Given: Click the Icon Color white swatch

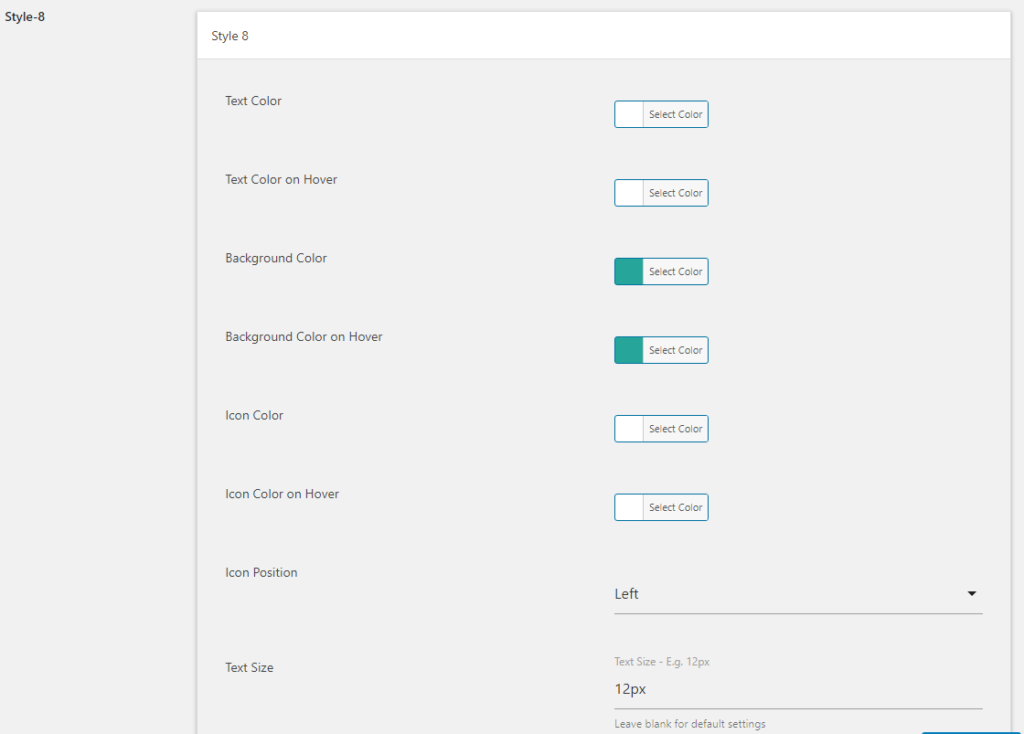Looking at the screenshot, I should (x=629, y=429).
